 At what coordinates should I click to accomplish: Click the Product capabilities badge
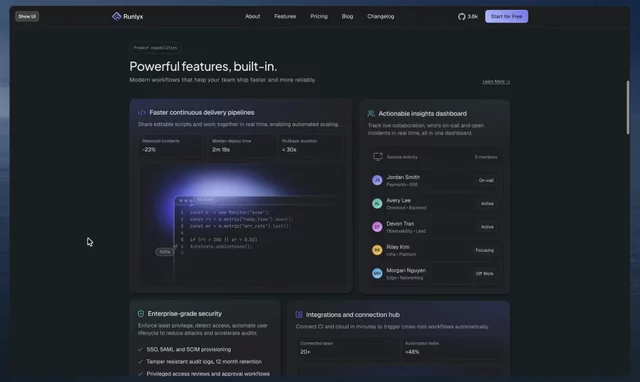155,48
